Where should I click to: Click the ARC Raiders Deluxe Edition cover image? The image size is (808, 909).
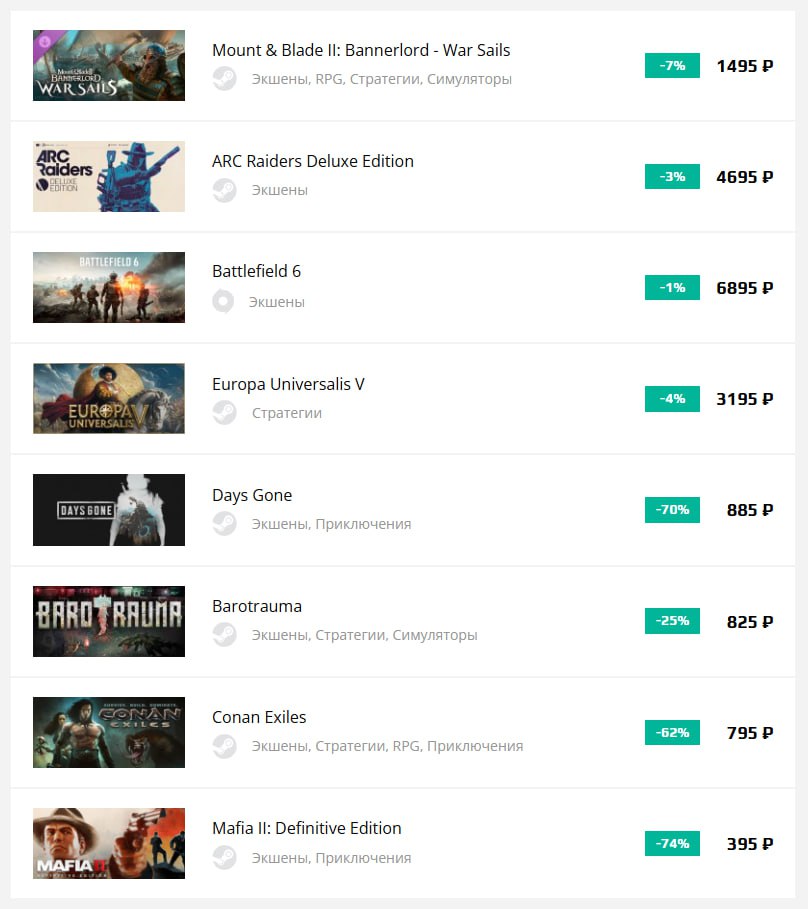click(x=109, y=176)
